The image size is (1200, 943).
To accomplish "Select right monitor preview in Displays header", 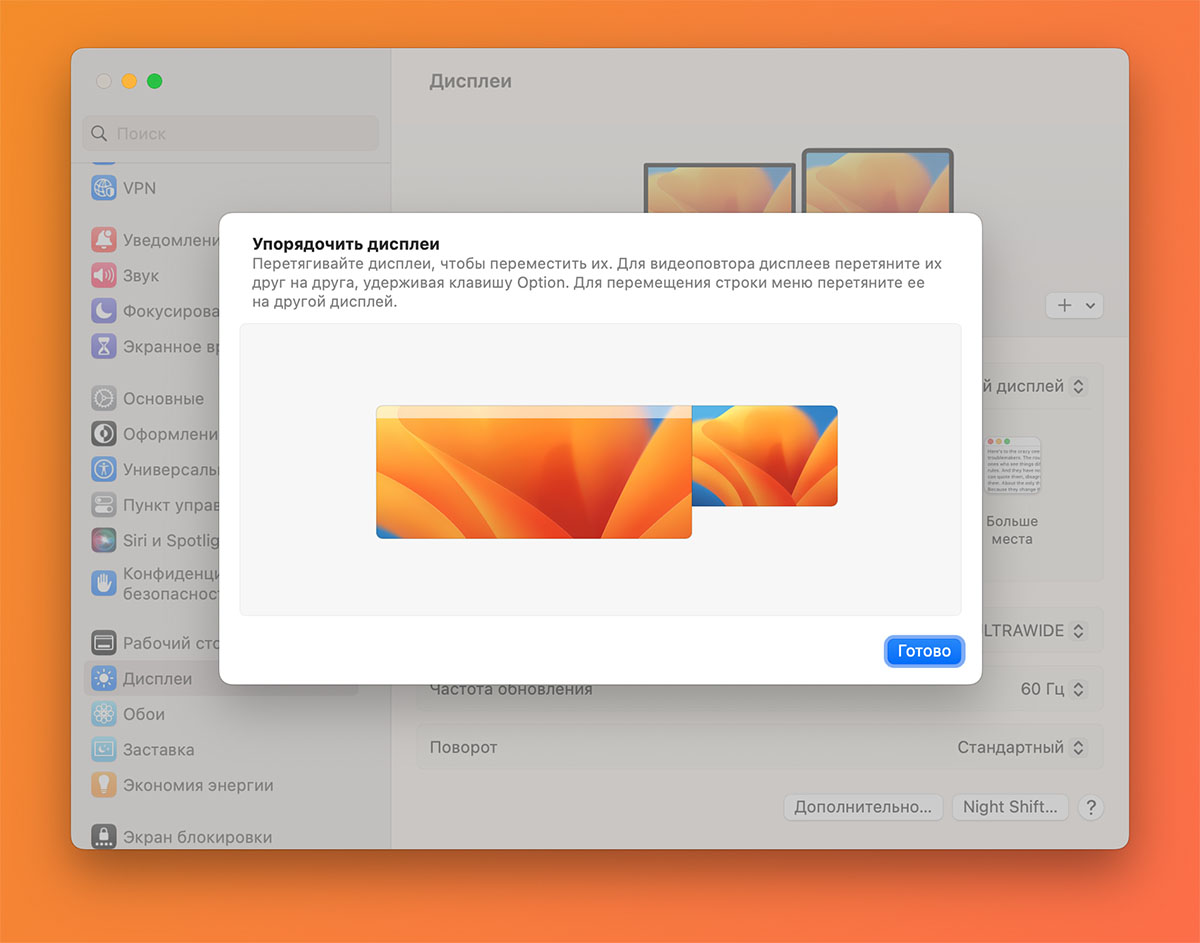I will click(877, 181).
